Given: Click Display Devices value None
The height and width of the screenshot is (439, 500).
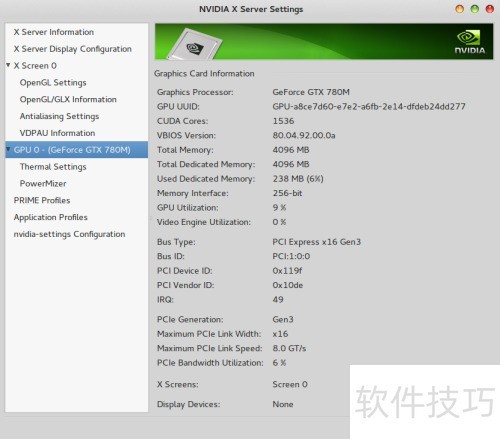Looking at the screenshot, I should tap(283, 404).
